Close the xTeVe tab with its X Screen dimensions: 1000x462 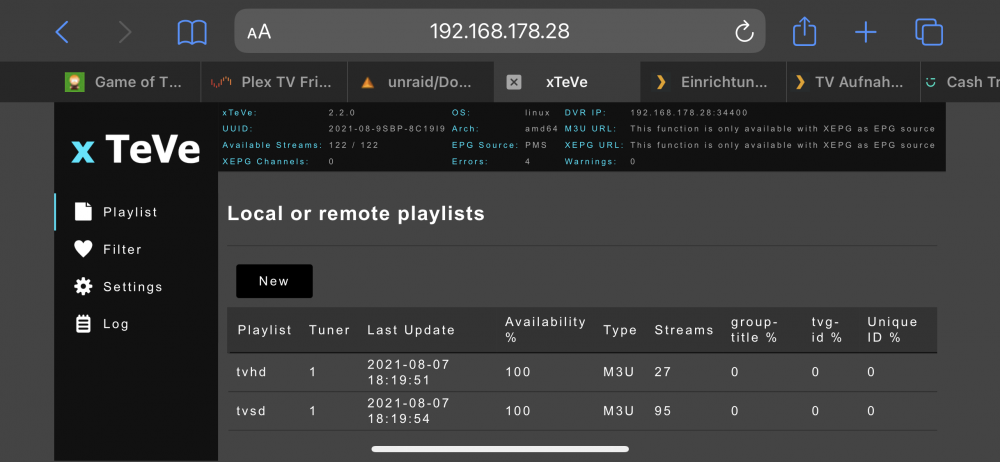point(514,82)
